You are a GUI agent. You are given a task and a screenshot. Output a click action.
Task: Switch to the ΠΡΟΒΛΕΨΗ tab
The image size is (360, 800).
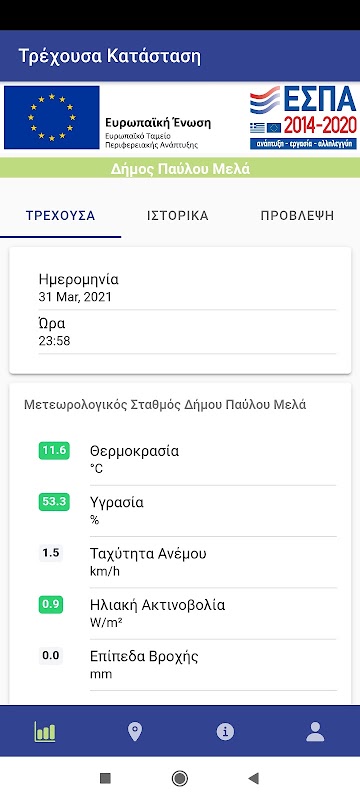297,216
